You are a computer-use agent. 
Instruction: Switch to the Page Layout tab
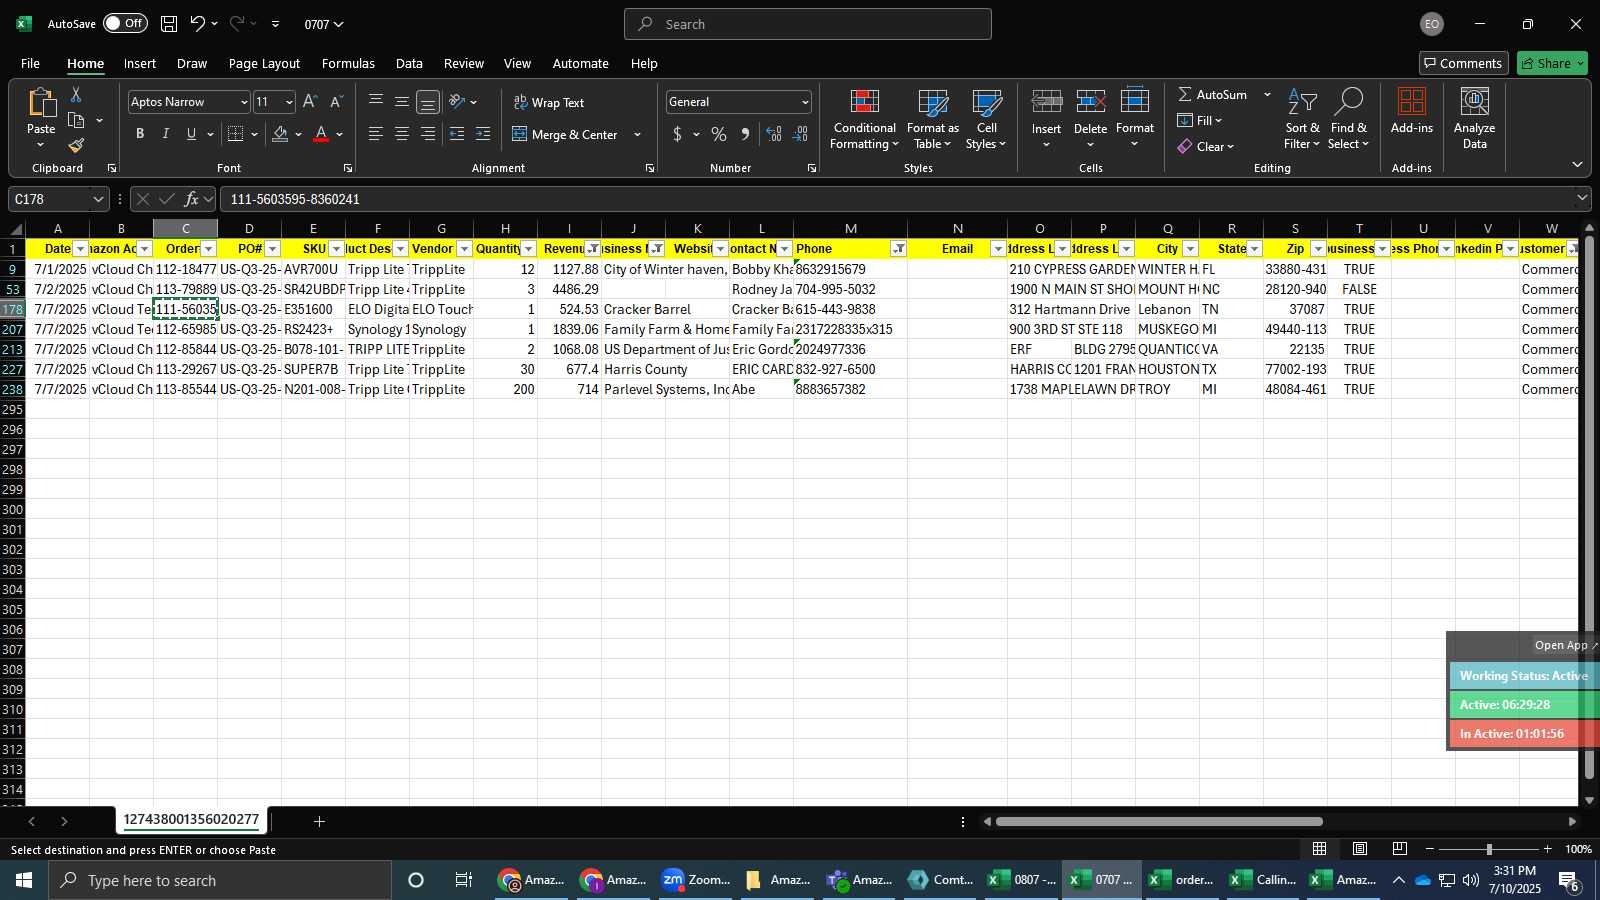click(264, 63)
